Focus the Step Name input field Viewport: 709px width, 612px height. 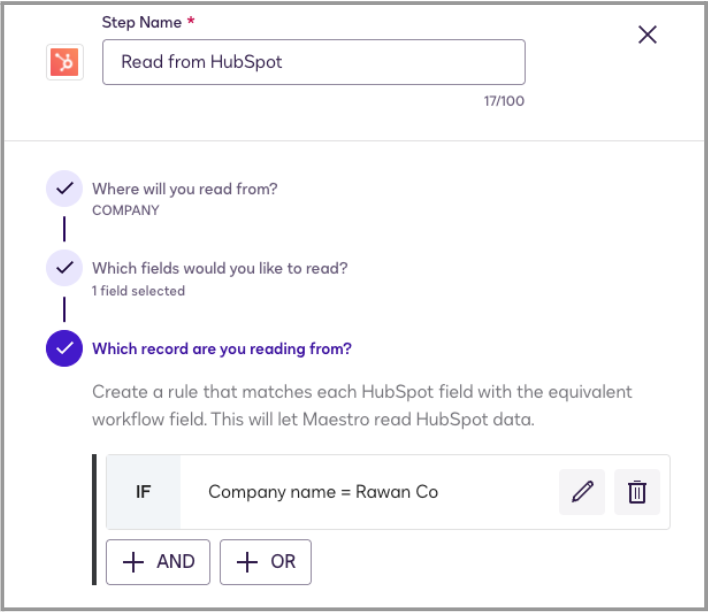tap(314, 62)
